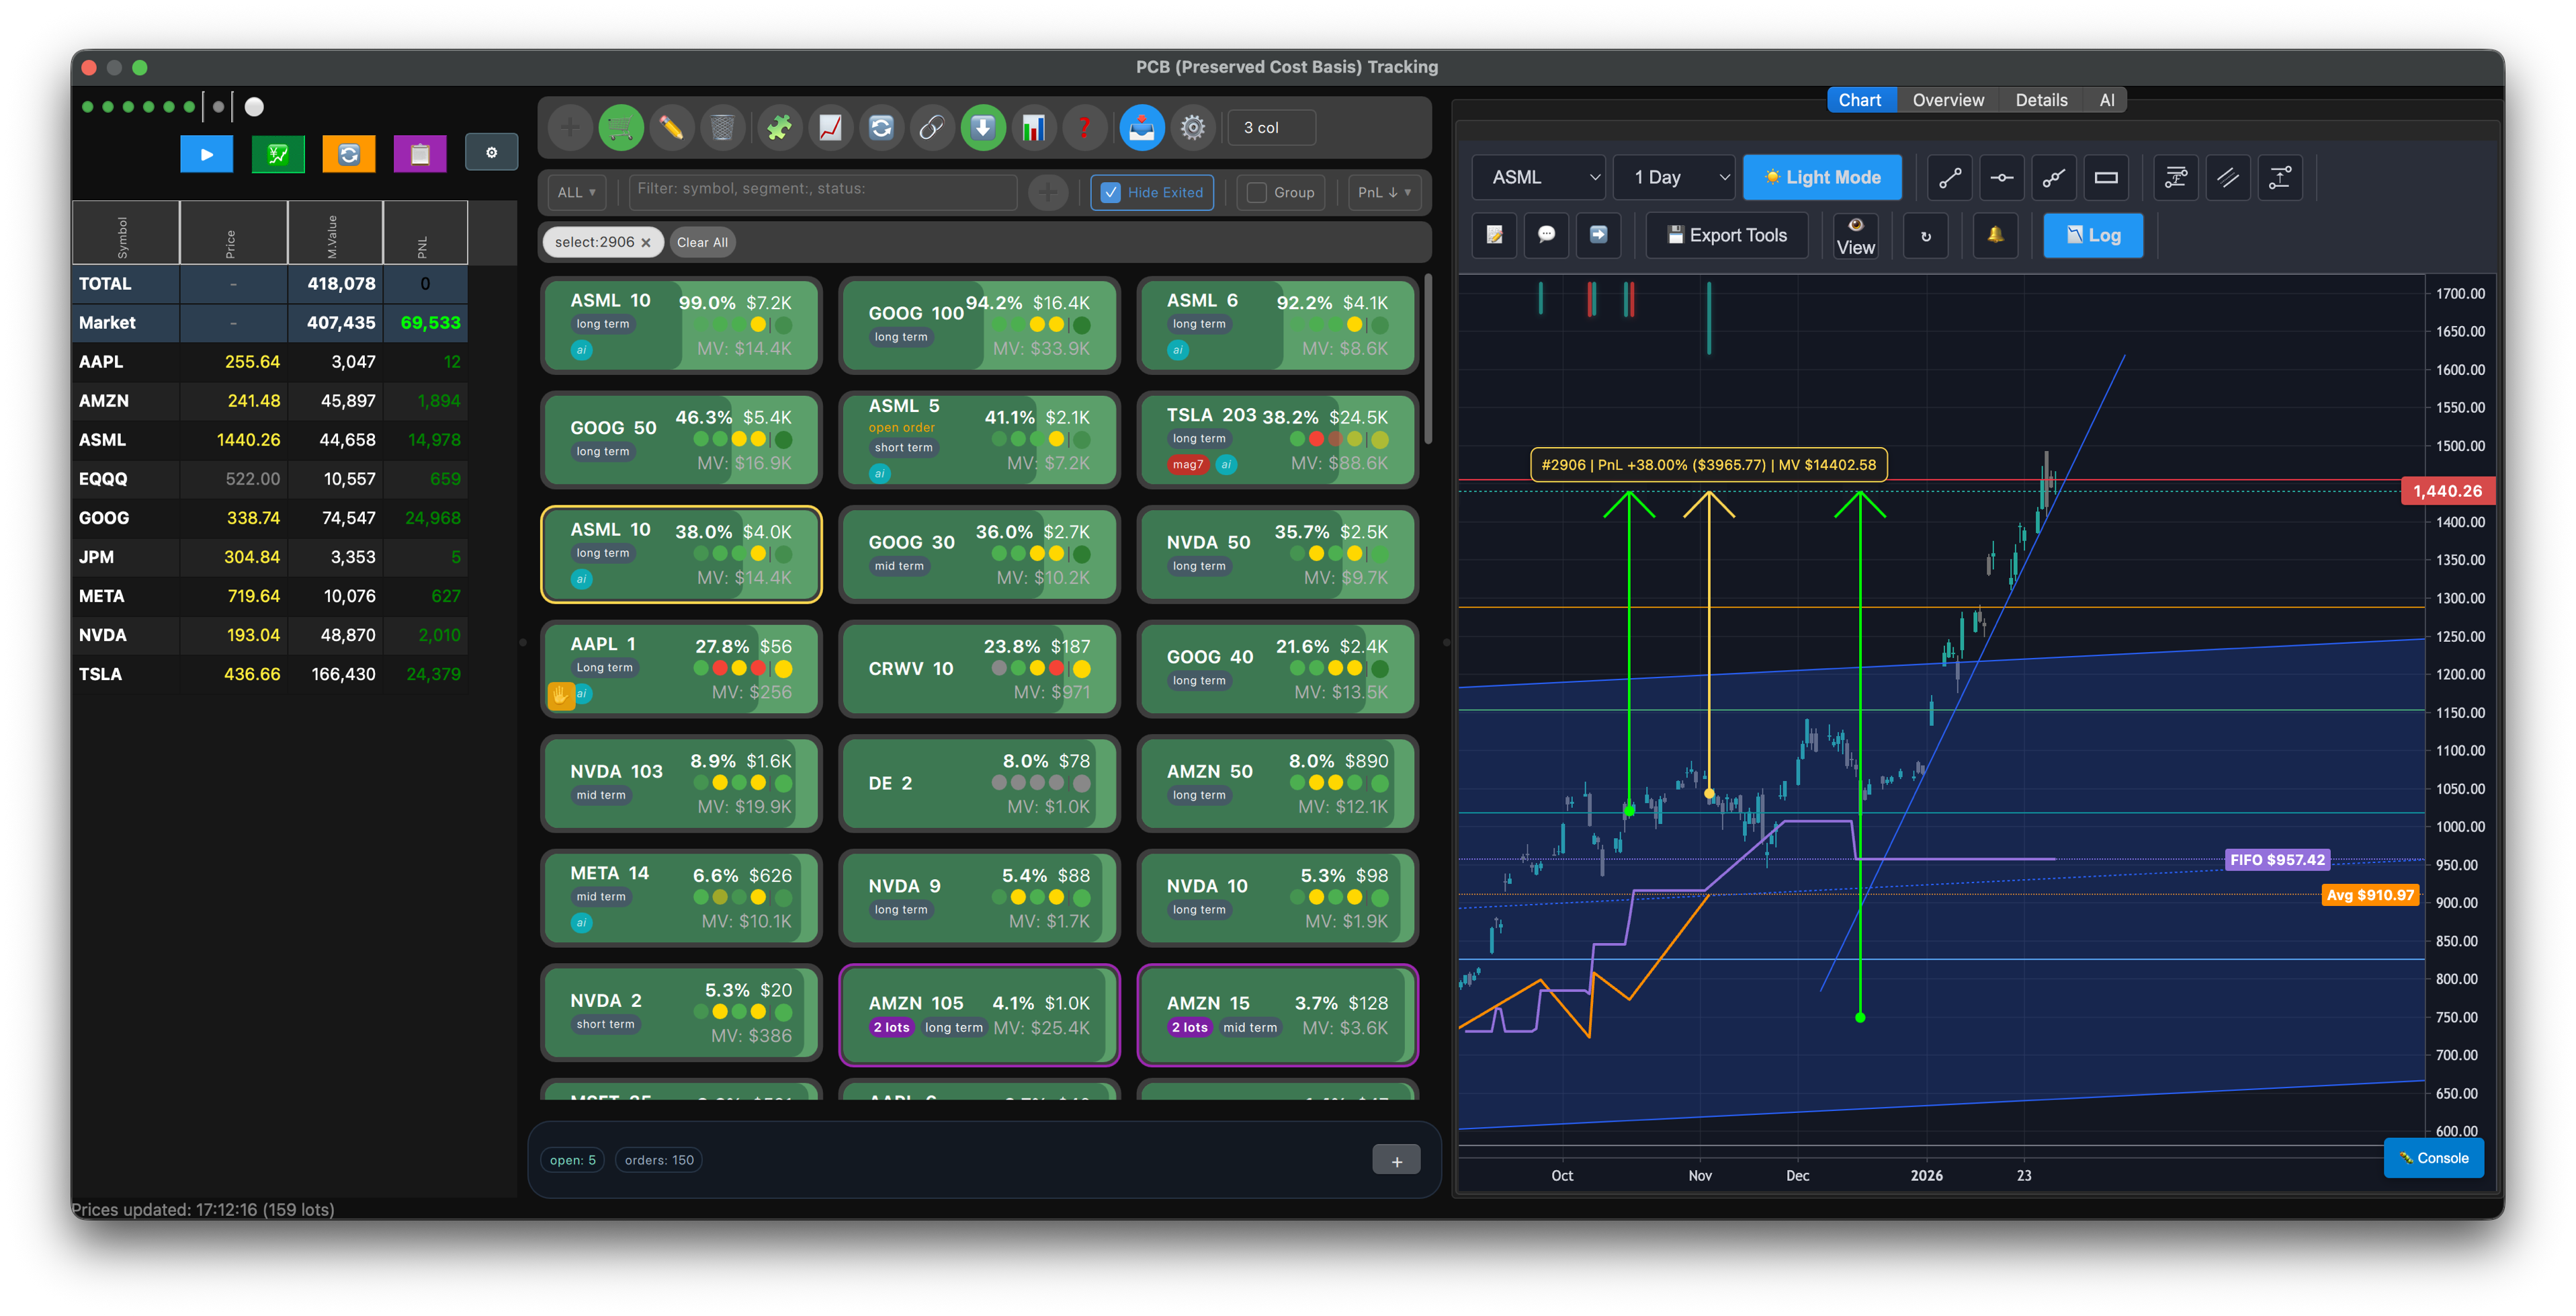The width and height of the screenshot is (2576, 1316).
Task: Click the blue right arrow chart icon
Action: (1599, 235)
